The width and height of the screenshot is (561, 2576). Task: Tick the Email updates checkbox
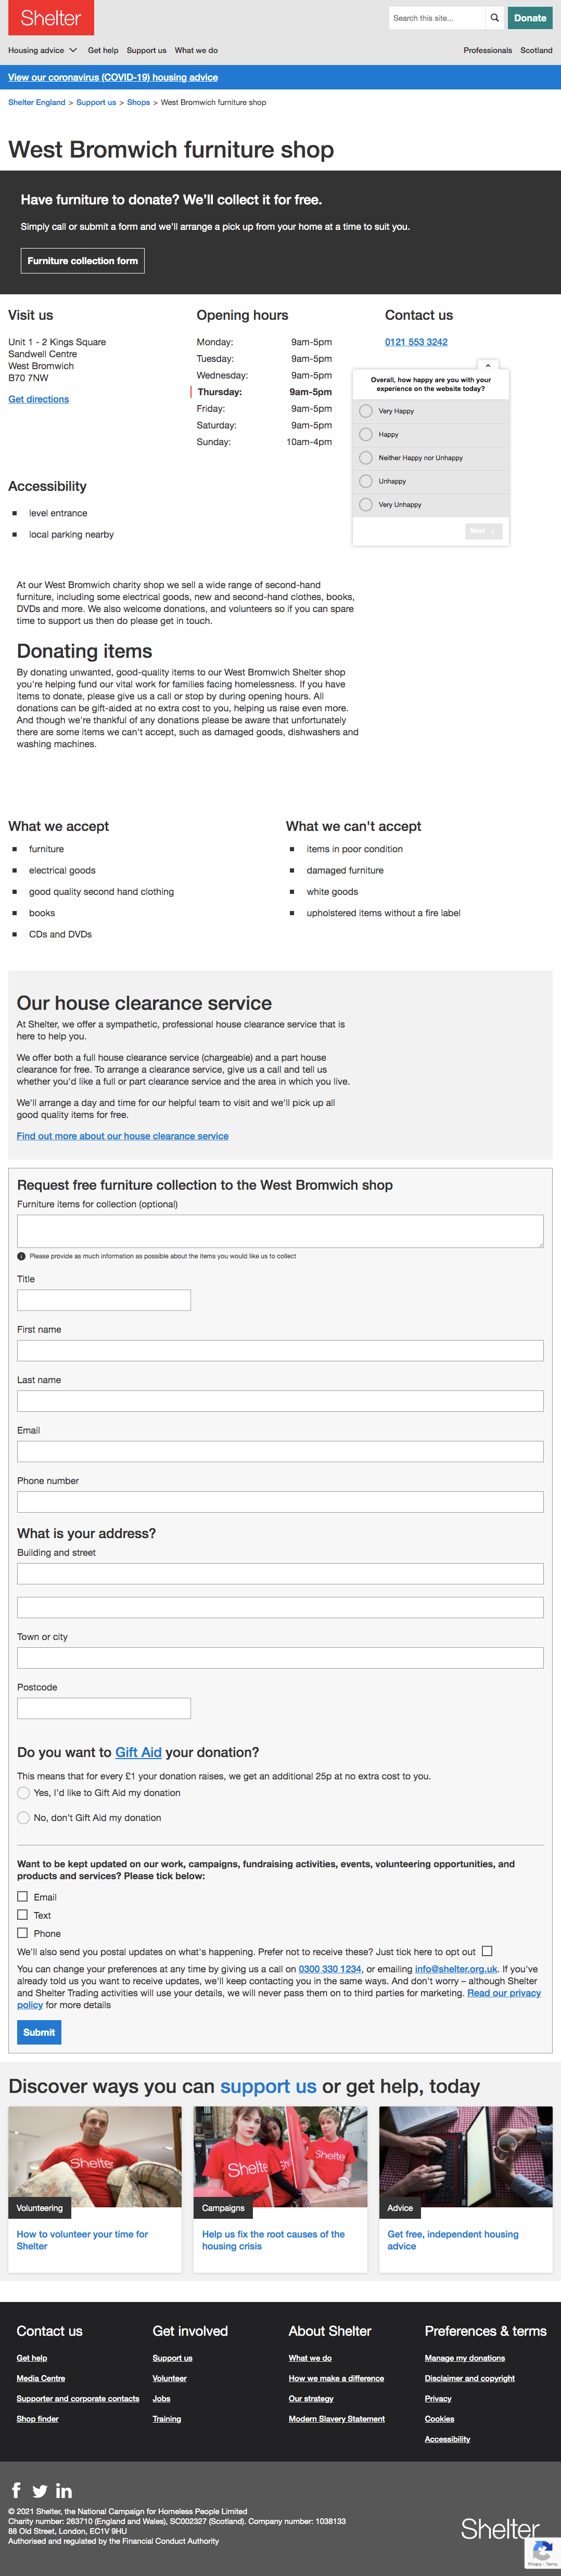click(22, 1896)
